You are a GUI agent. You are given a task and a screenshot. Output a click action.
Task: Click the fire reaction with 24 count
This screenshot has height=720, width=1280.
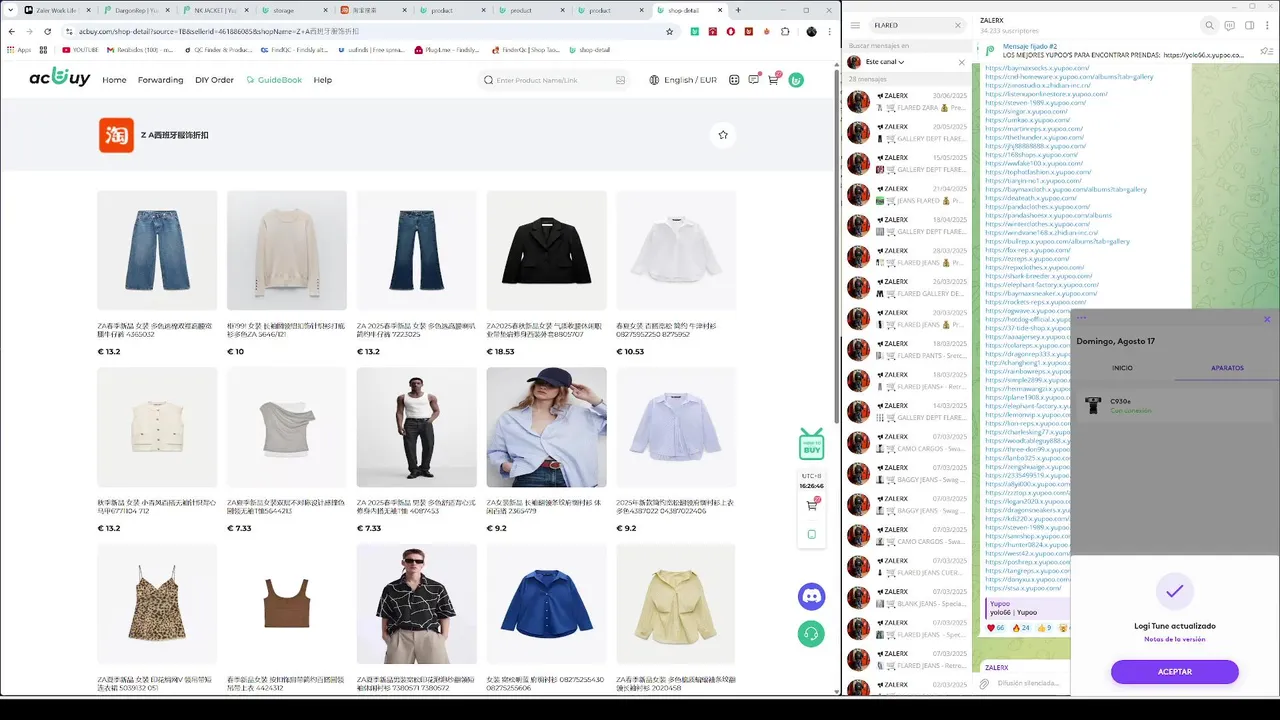1021,628
